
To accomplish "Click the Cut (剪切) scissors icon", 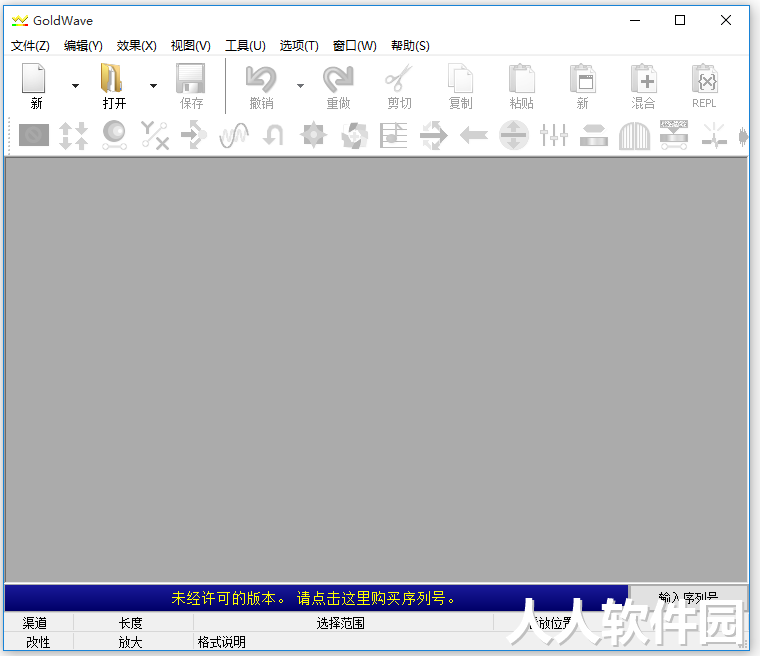I will tap(399, 78).
